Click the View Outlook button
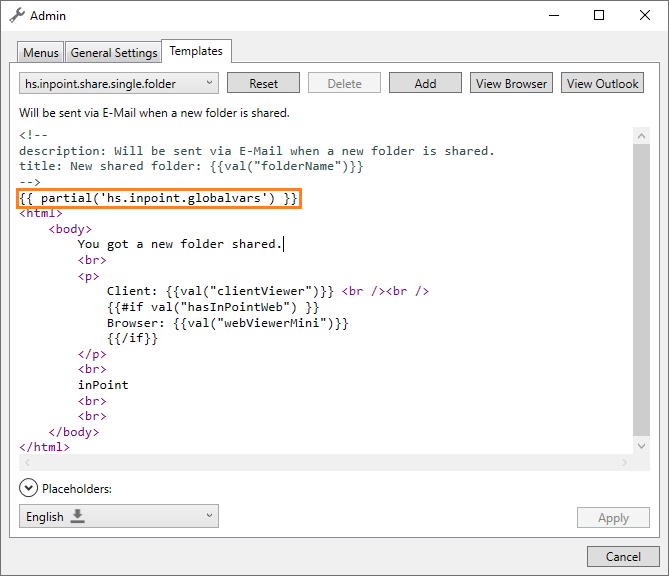This screenshot has width=669, height=576. click(602, 84)
